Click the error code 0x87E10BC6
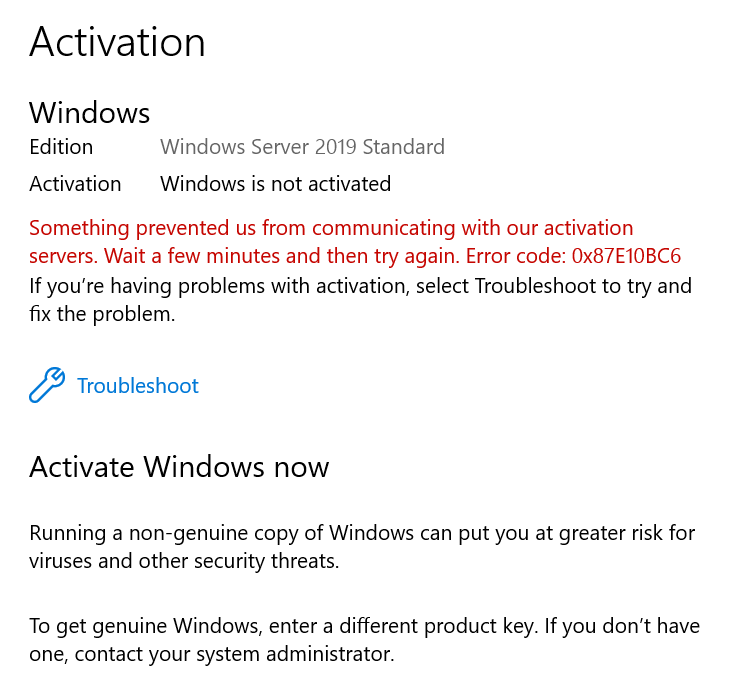The image size is (733, 692). [x=626, y=256]
